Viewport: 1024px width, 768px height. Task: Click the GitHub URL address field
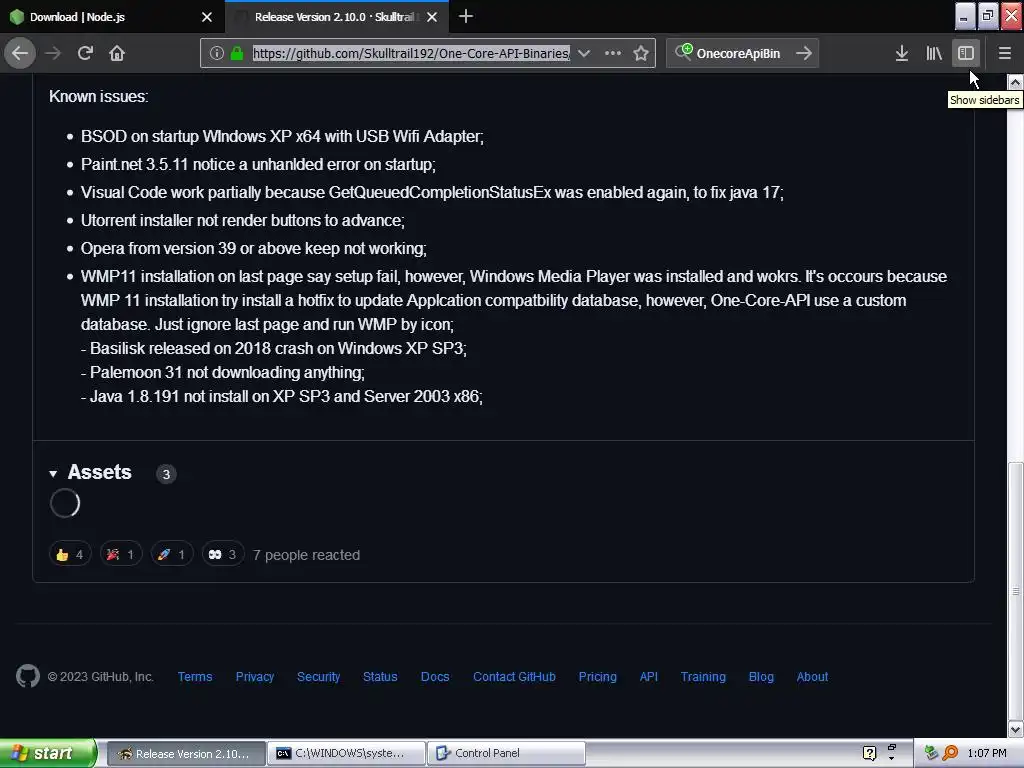[411, 53]
